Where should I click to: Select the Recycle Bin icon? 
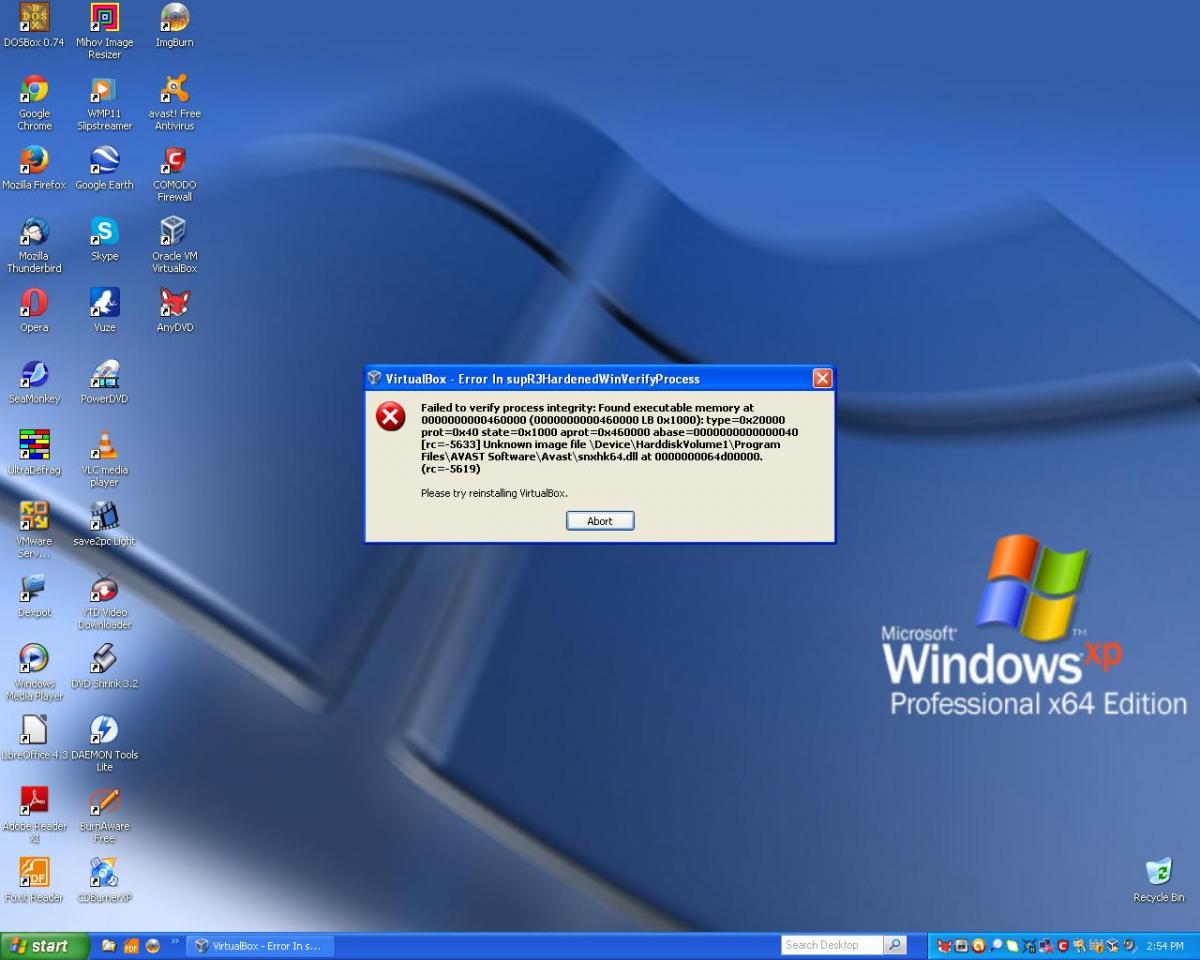[x=1158, y=880]
